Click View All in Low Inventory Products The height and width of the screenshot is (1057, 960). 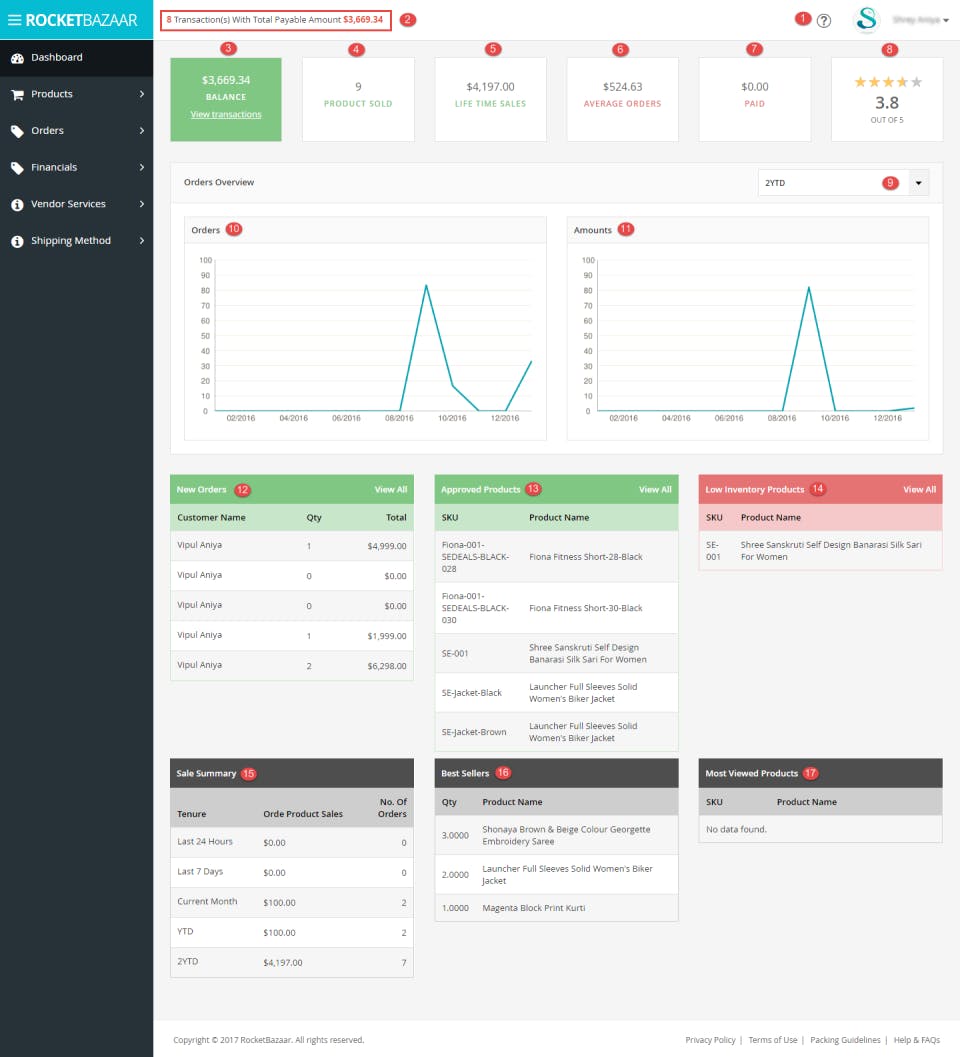tap(920, 489)
